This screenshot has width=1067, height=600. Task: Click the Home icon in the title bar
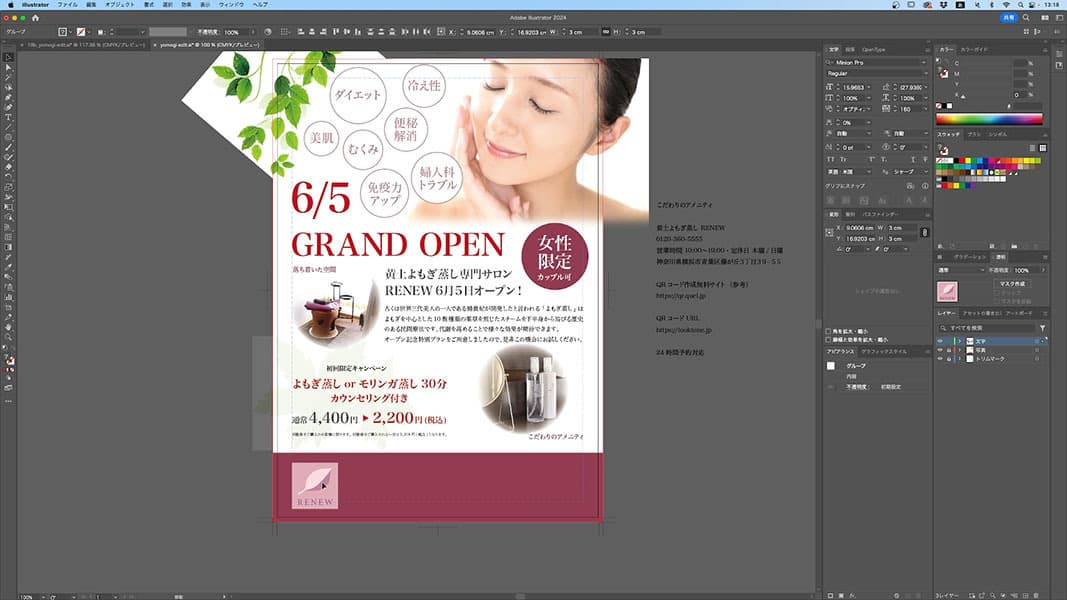pos(36,18)
